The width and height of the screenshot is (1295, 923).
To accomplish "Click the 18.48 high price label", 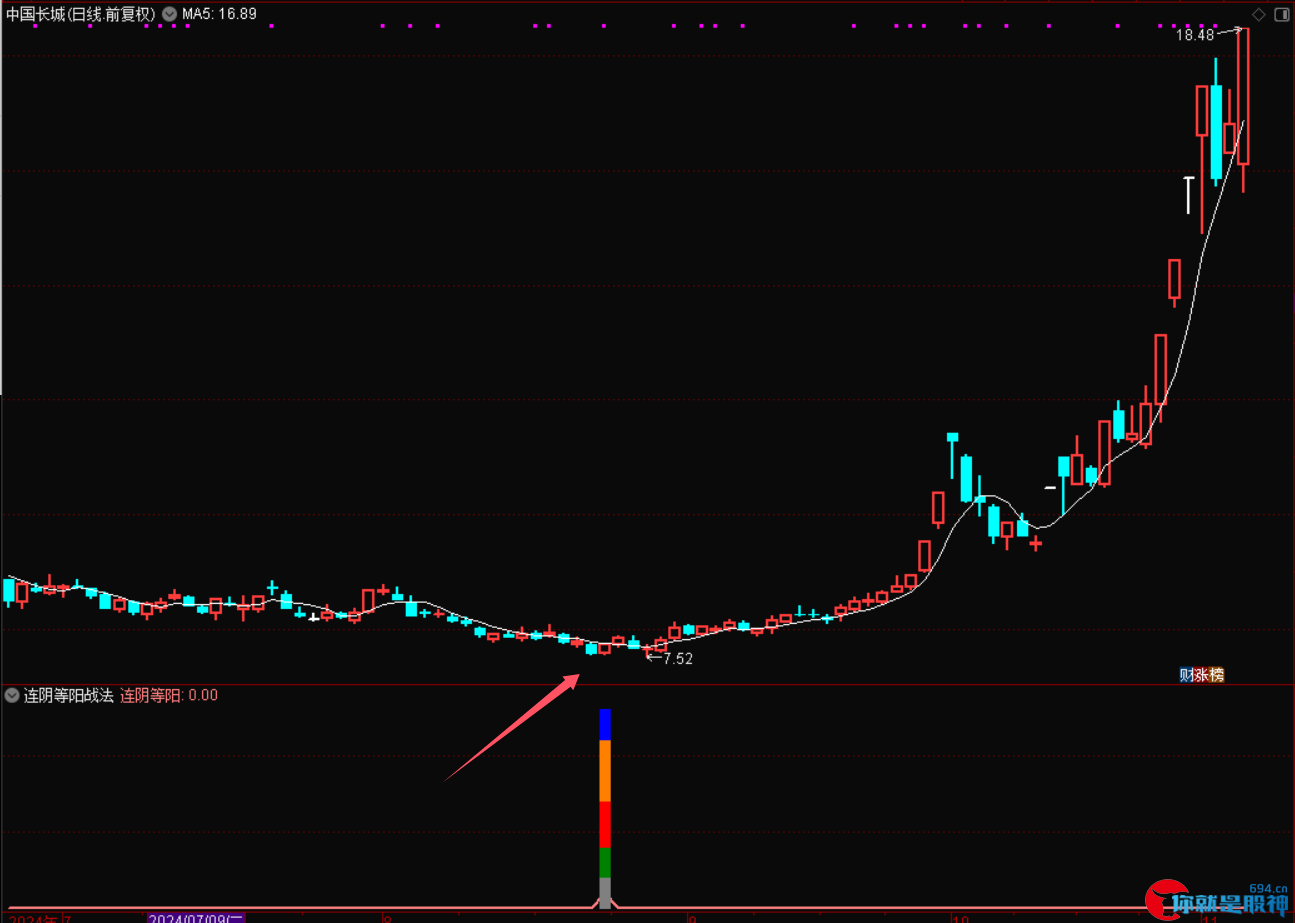I will (x=1194, y=35).
